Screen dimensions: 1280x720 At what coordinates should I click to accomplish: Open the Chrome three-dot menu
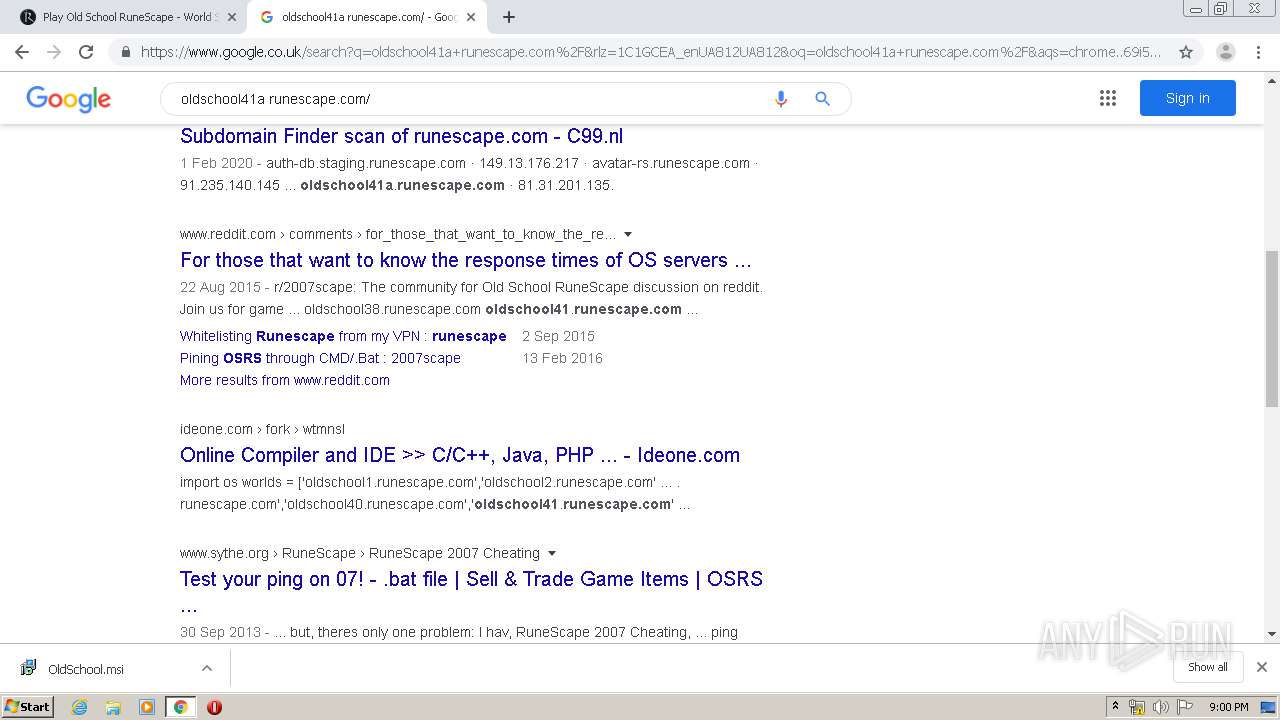[x=1258, y=52]
